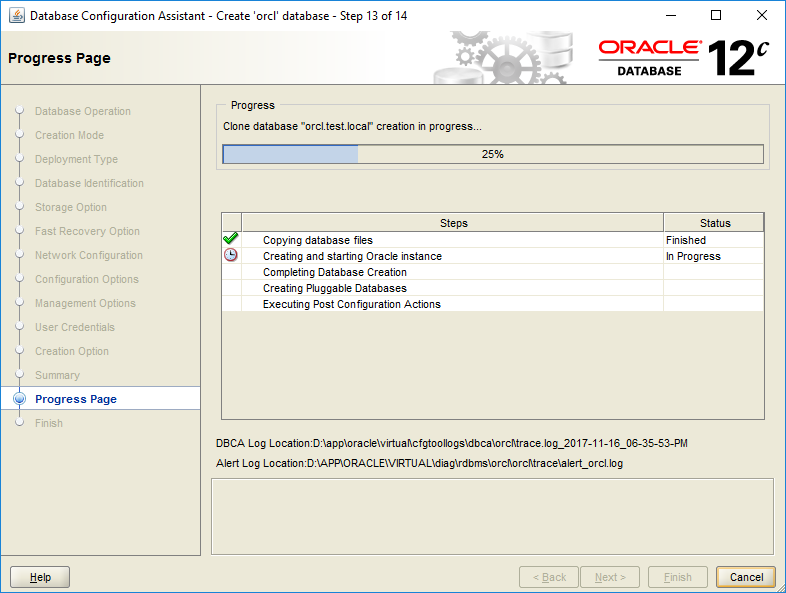Click the disabled Next button
The width and height of the screenshot is (786, 593).
point(610,577)
